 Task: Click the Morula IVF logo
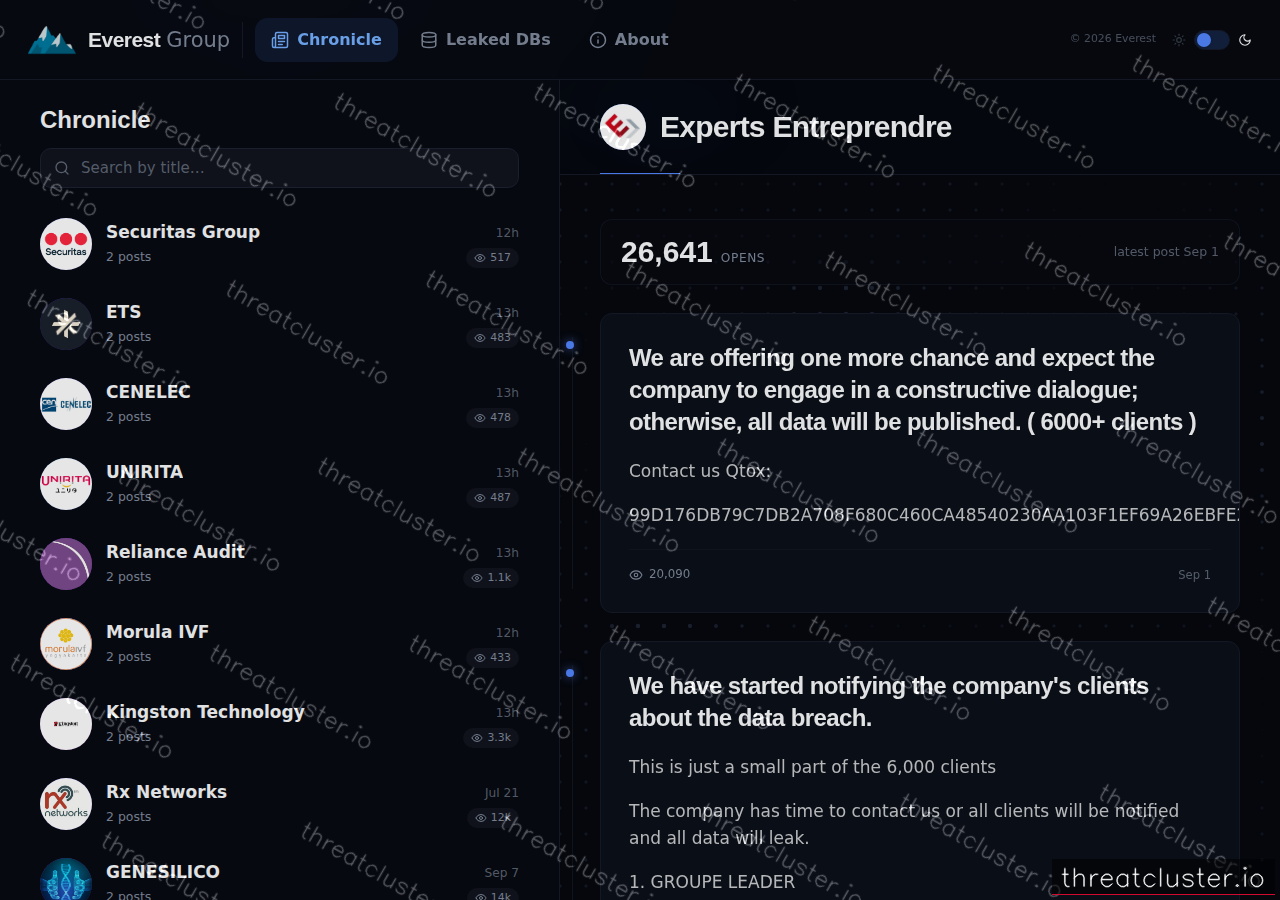(x=66, y=644)
